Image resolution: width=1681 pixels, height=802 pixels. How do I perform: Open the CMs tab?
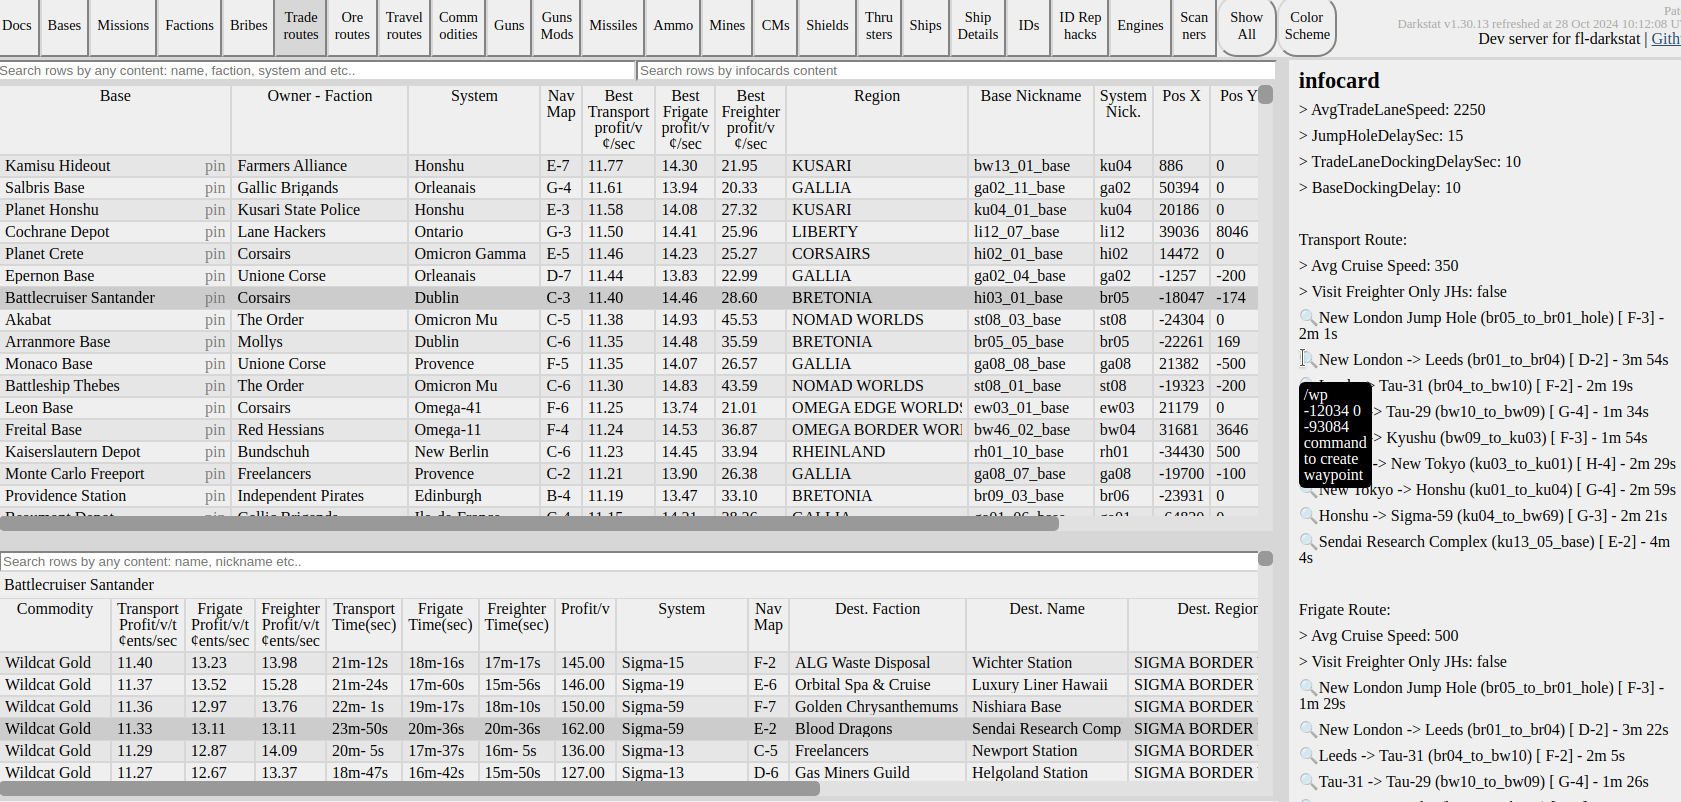[776, 26]
